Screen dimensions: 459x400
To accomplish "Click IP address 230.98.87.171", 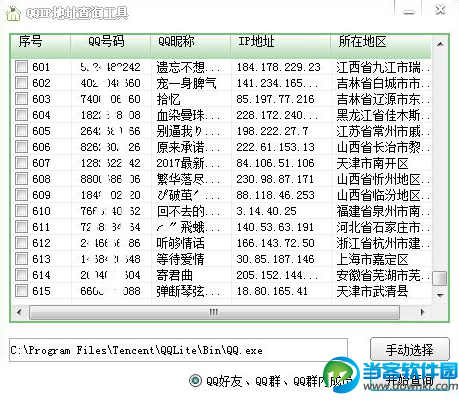I will [275, 179].
